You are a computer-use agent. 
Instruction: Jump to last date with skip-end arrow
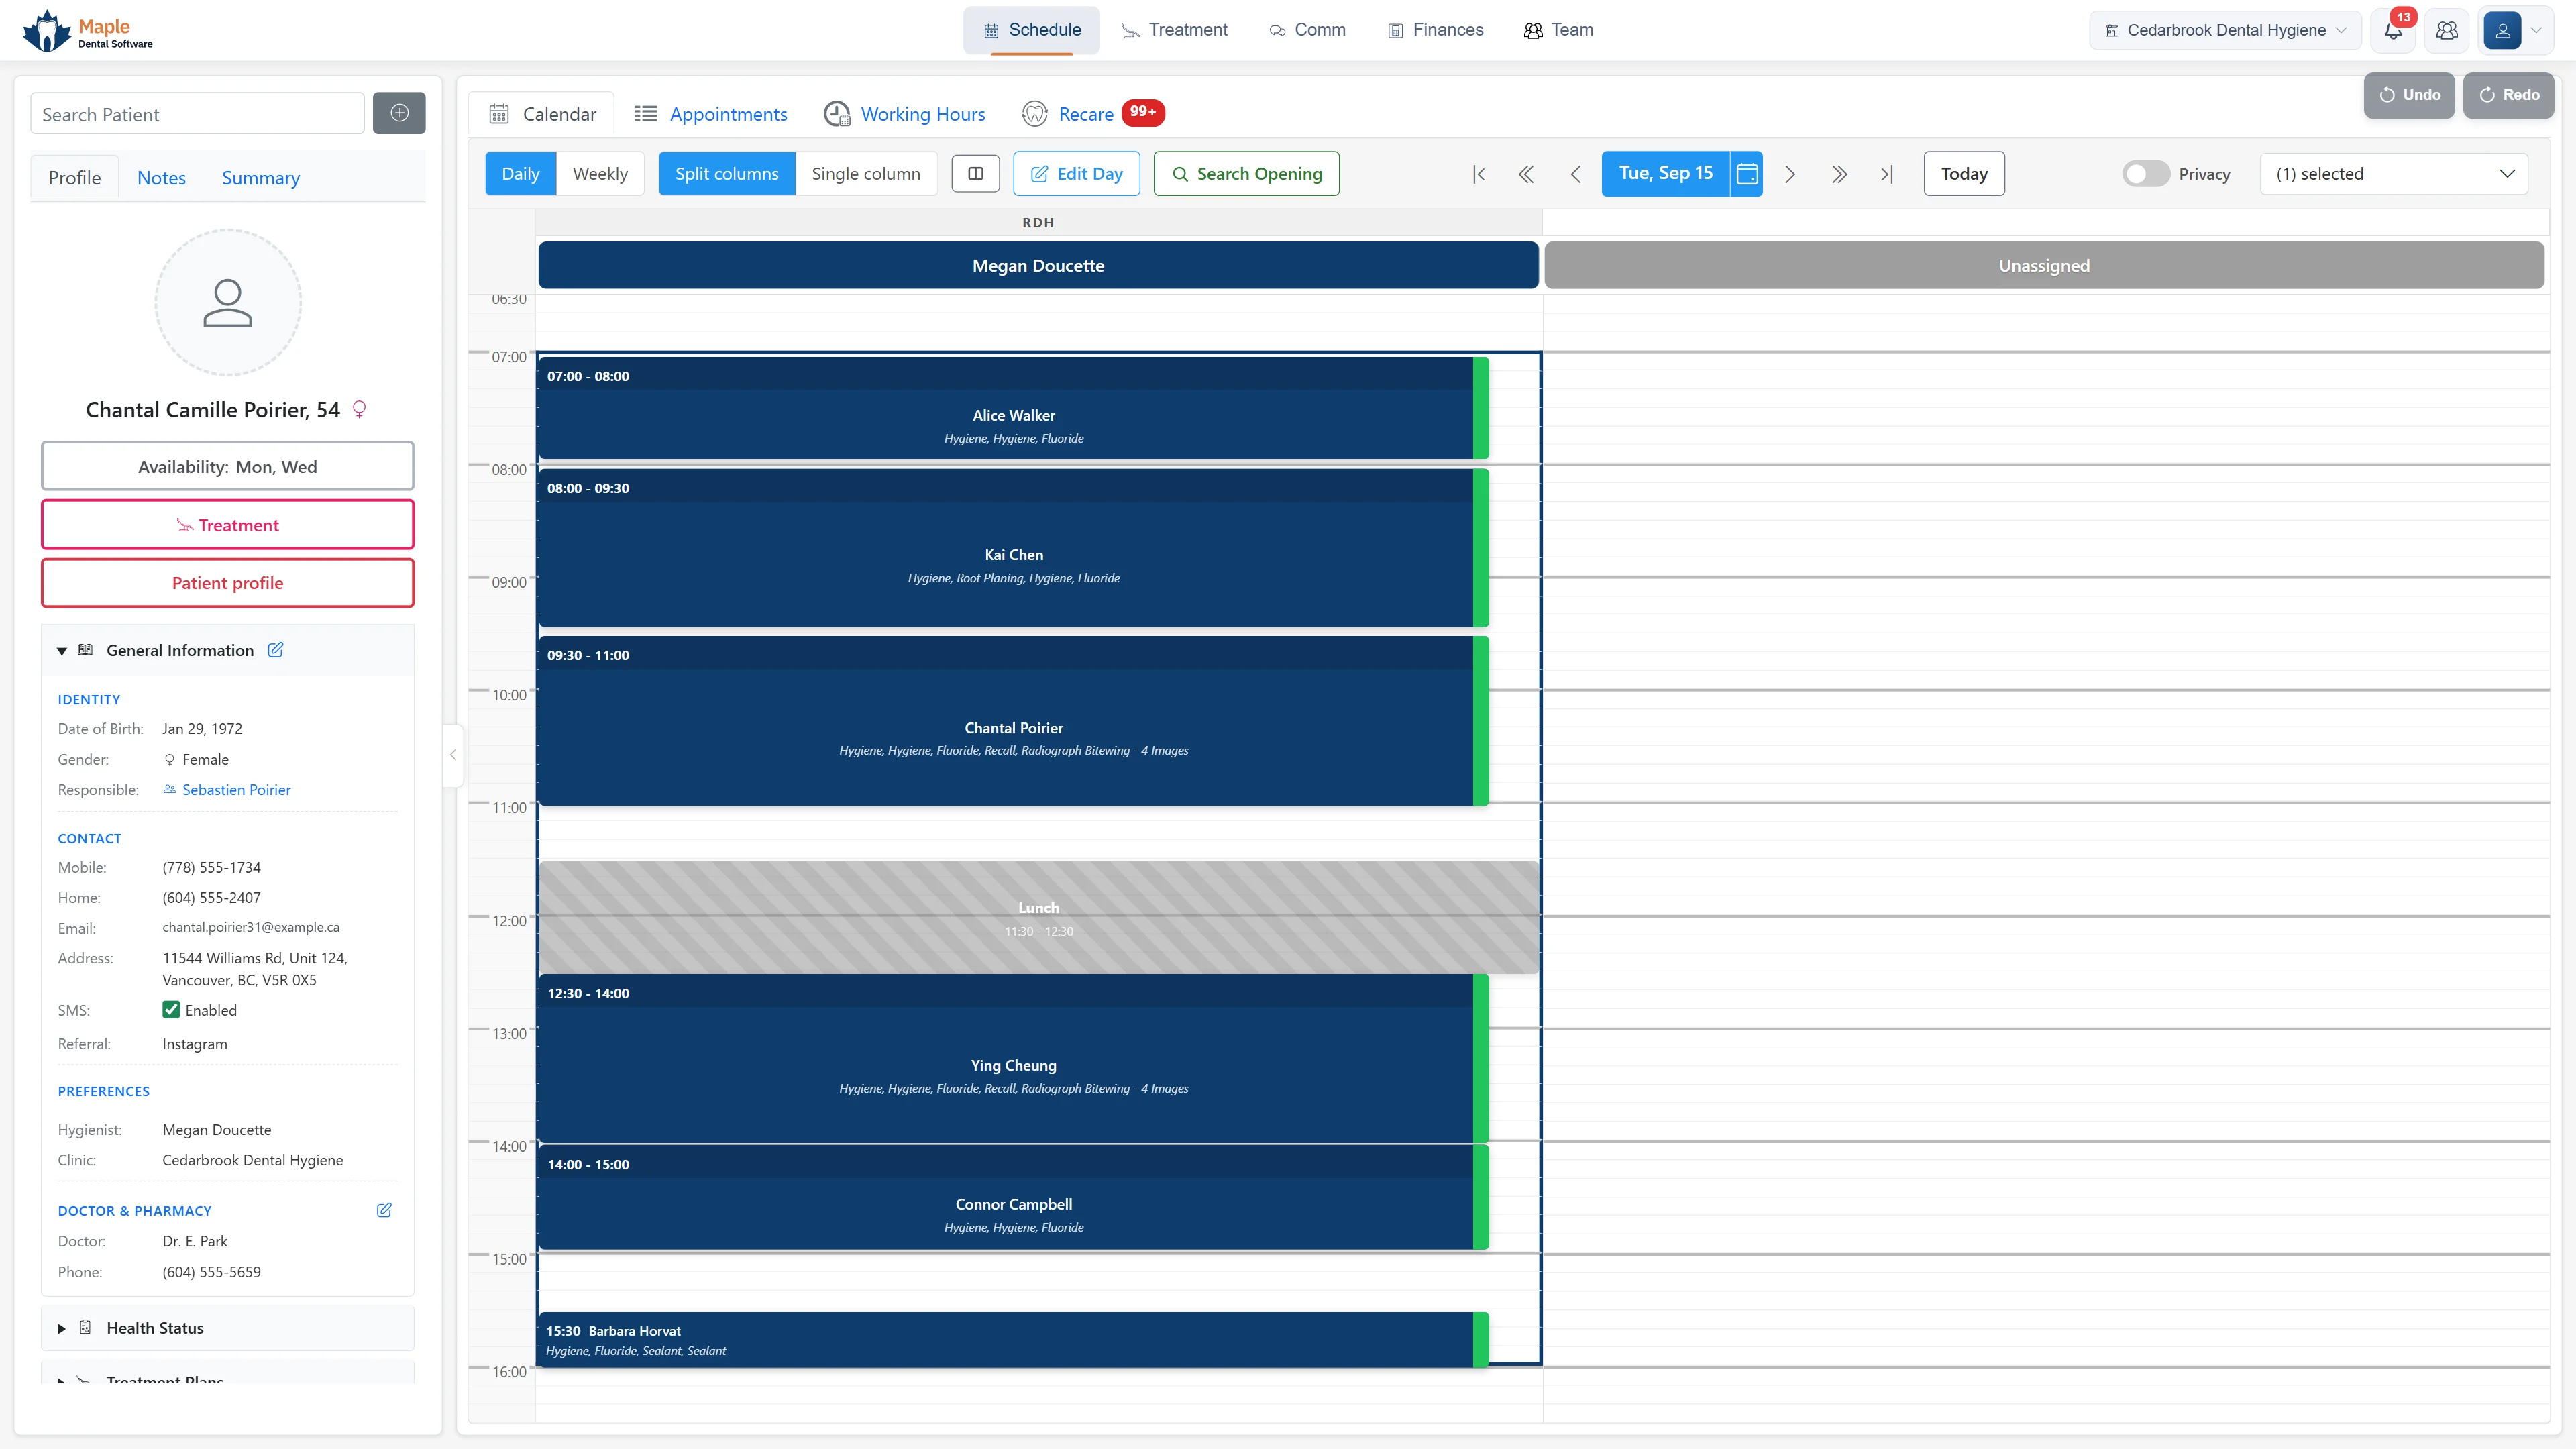(1887, 174)
